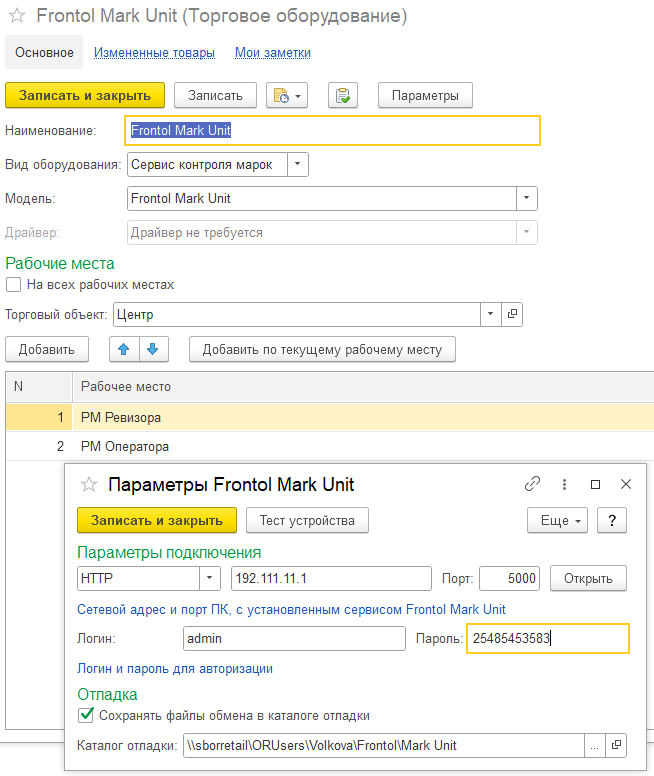Image resolution: width=654 pixels, height=776 pixels.
Task: Expand the Вид оборудования dropdown
Action: tap(298, 164)
